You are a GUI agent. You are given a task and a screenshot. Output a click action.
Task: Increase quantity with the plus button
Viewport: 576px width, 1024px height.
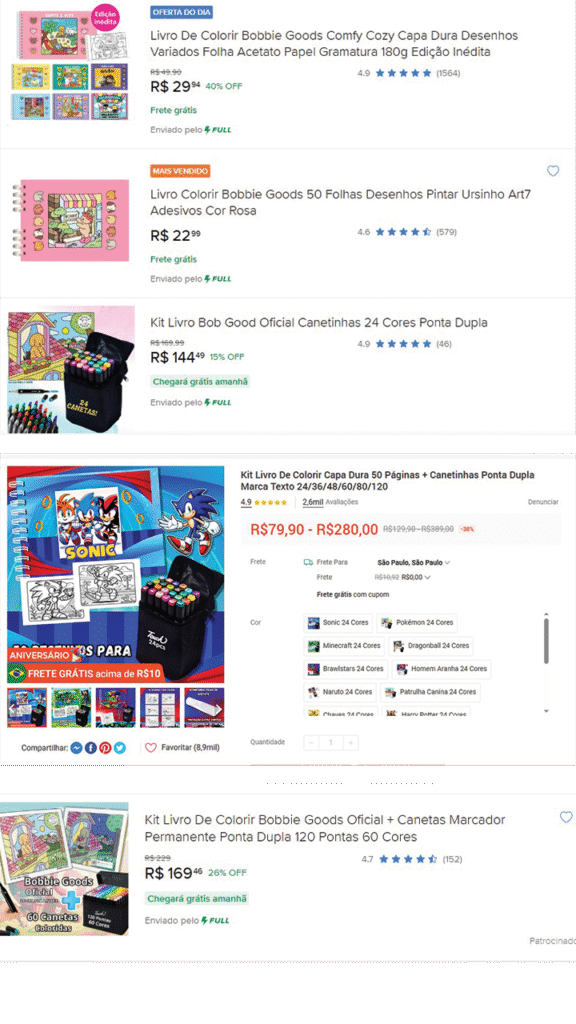pyautogui.click(x=351, y=743)
